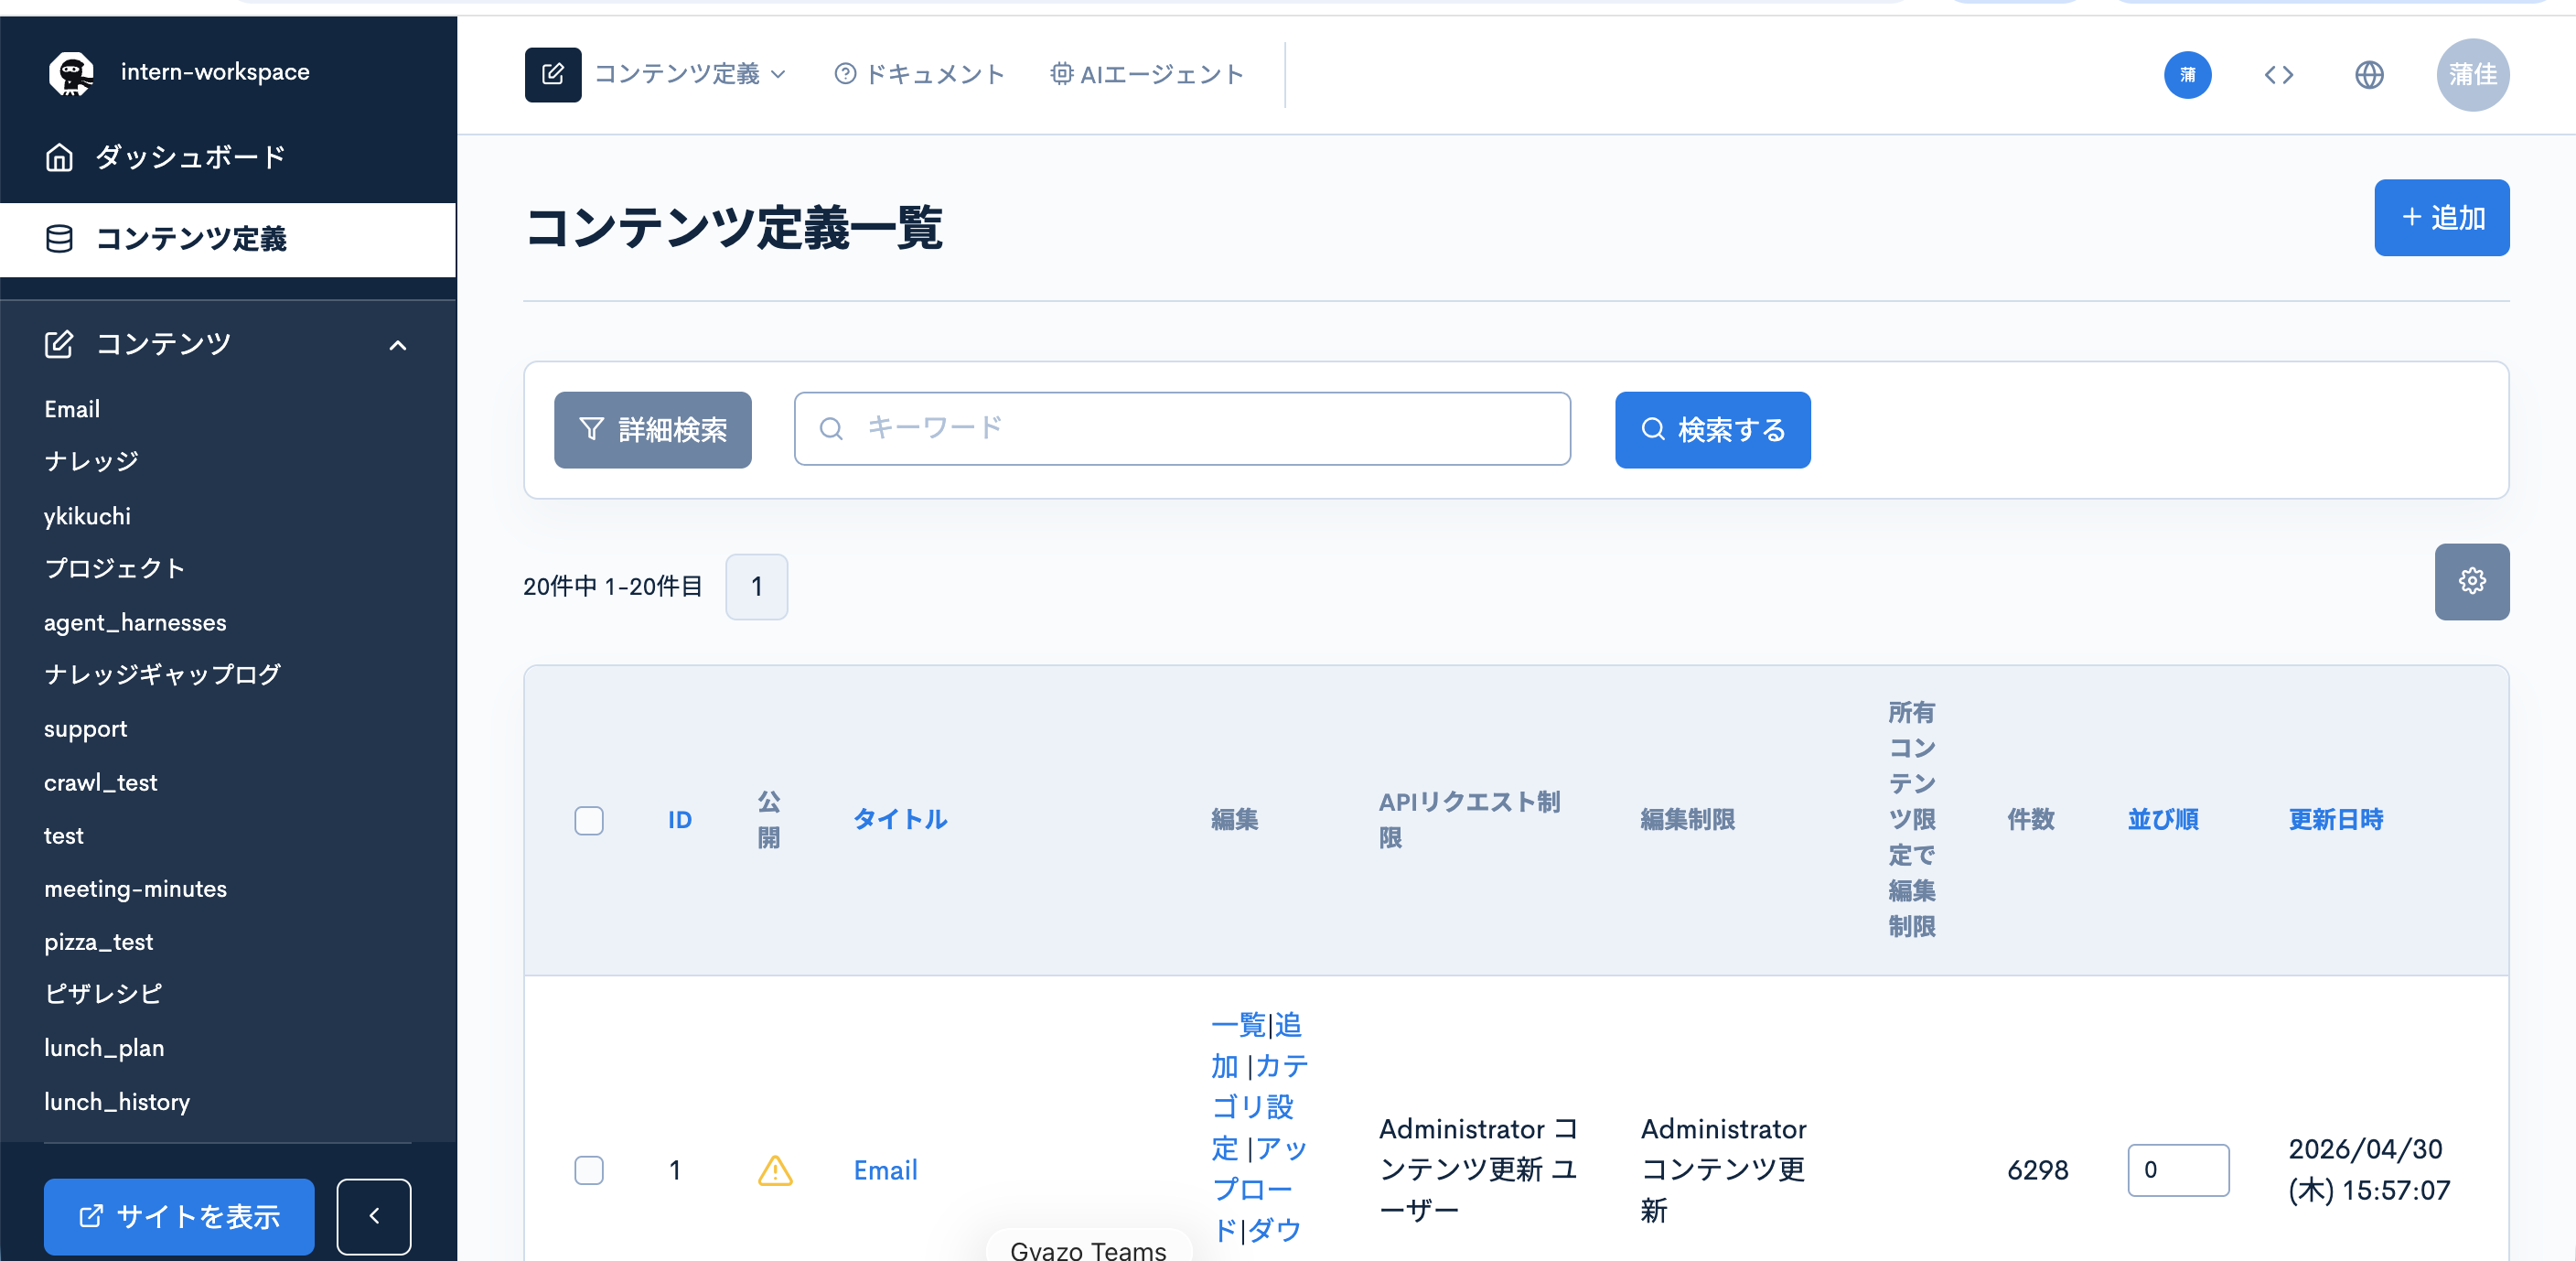This screenshot has width=2576, height=1261.
Task: Sort by the タイトル column header
Action: tap(900, 820)
